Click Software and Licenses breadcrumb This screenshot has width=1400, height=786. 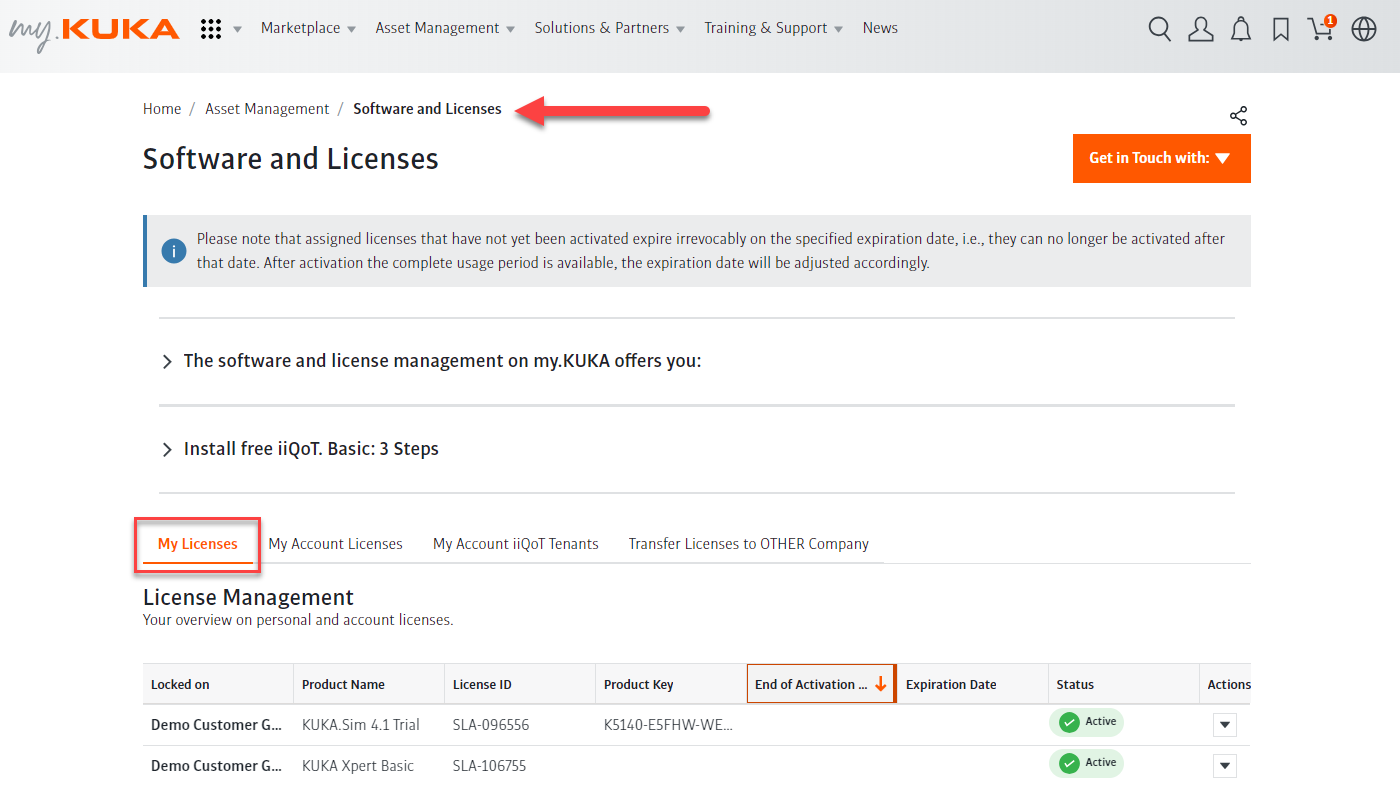pos(427,109)
